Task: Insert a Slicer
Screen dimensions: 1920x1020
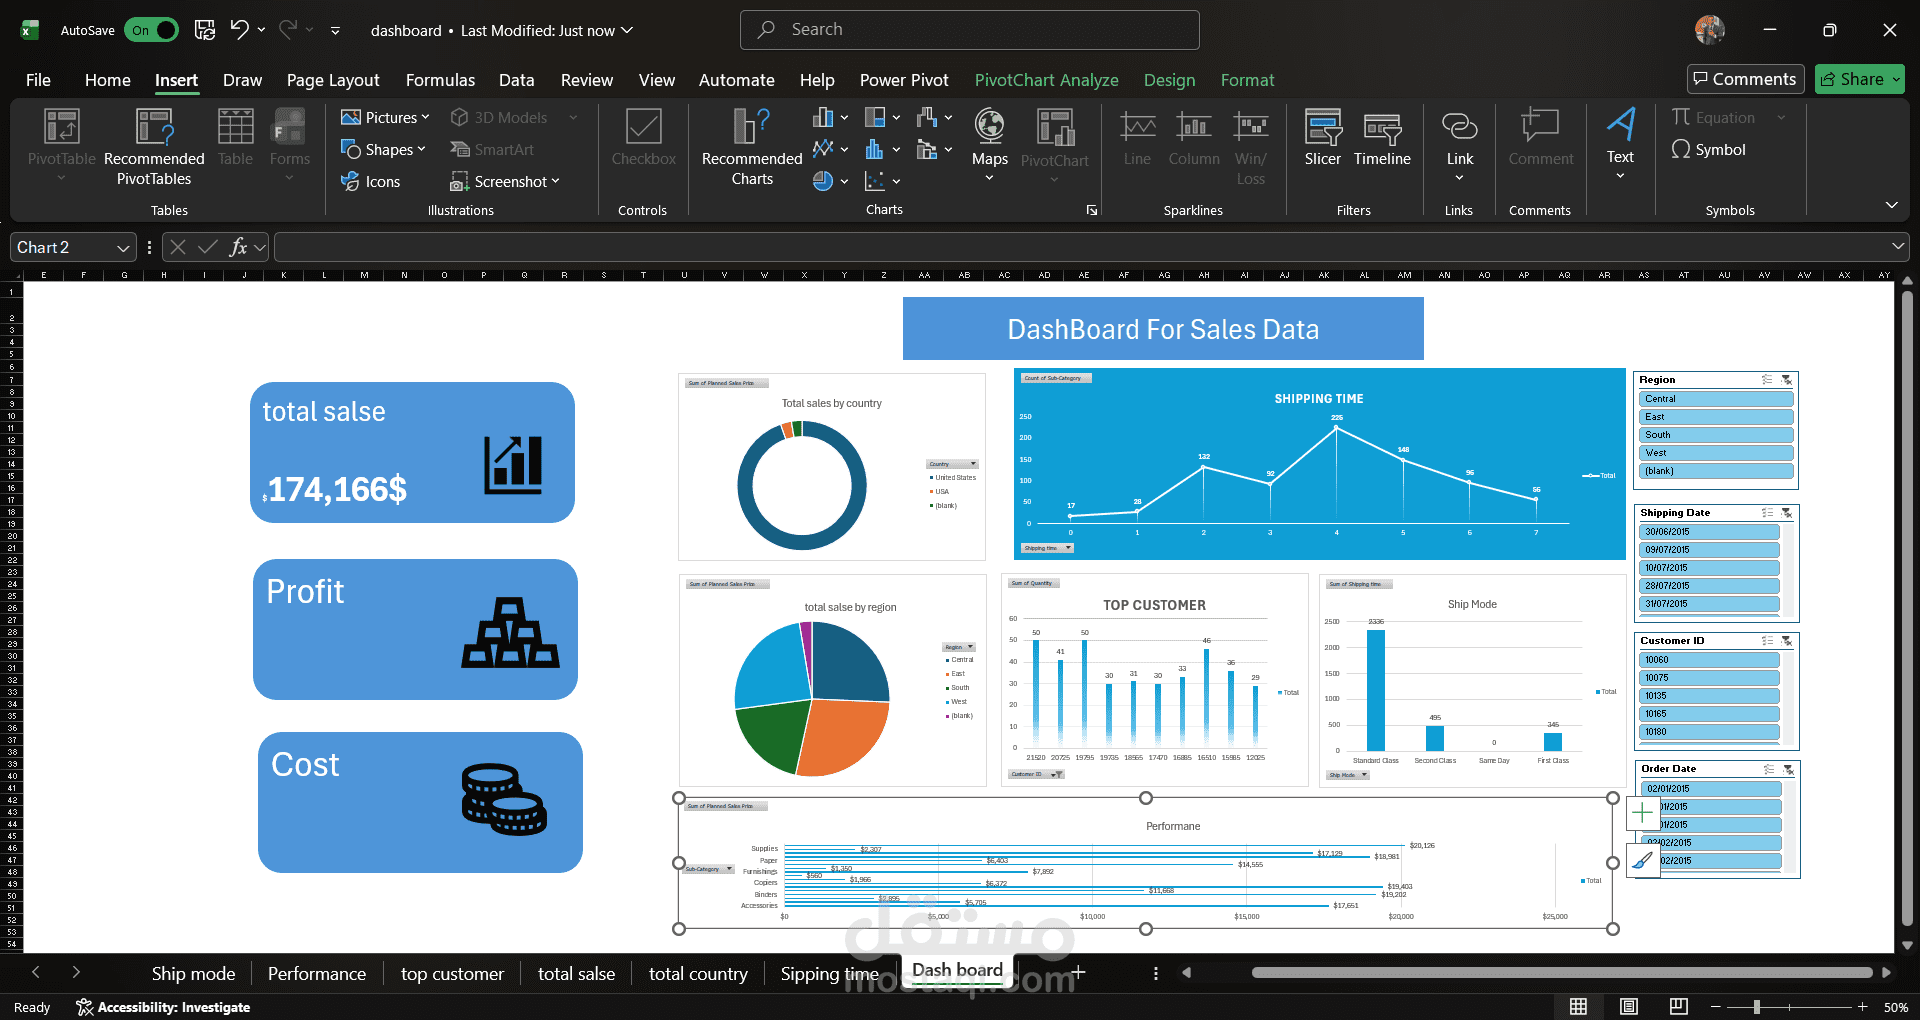Action: [x=1322, y=137]
